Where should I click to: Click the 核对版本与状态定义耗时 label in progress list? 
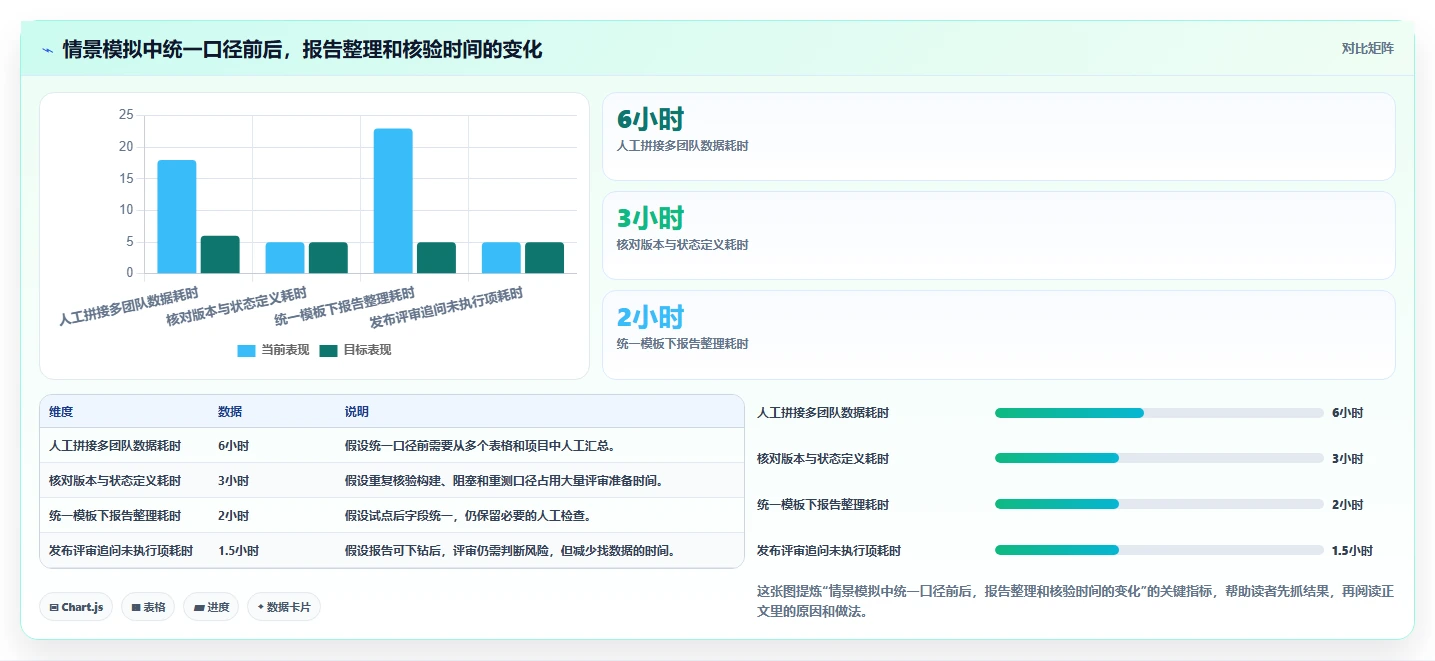(x=823, y=459)
